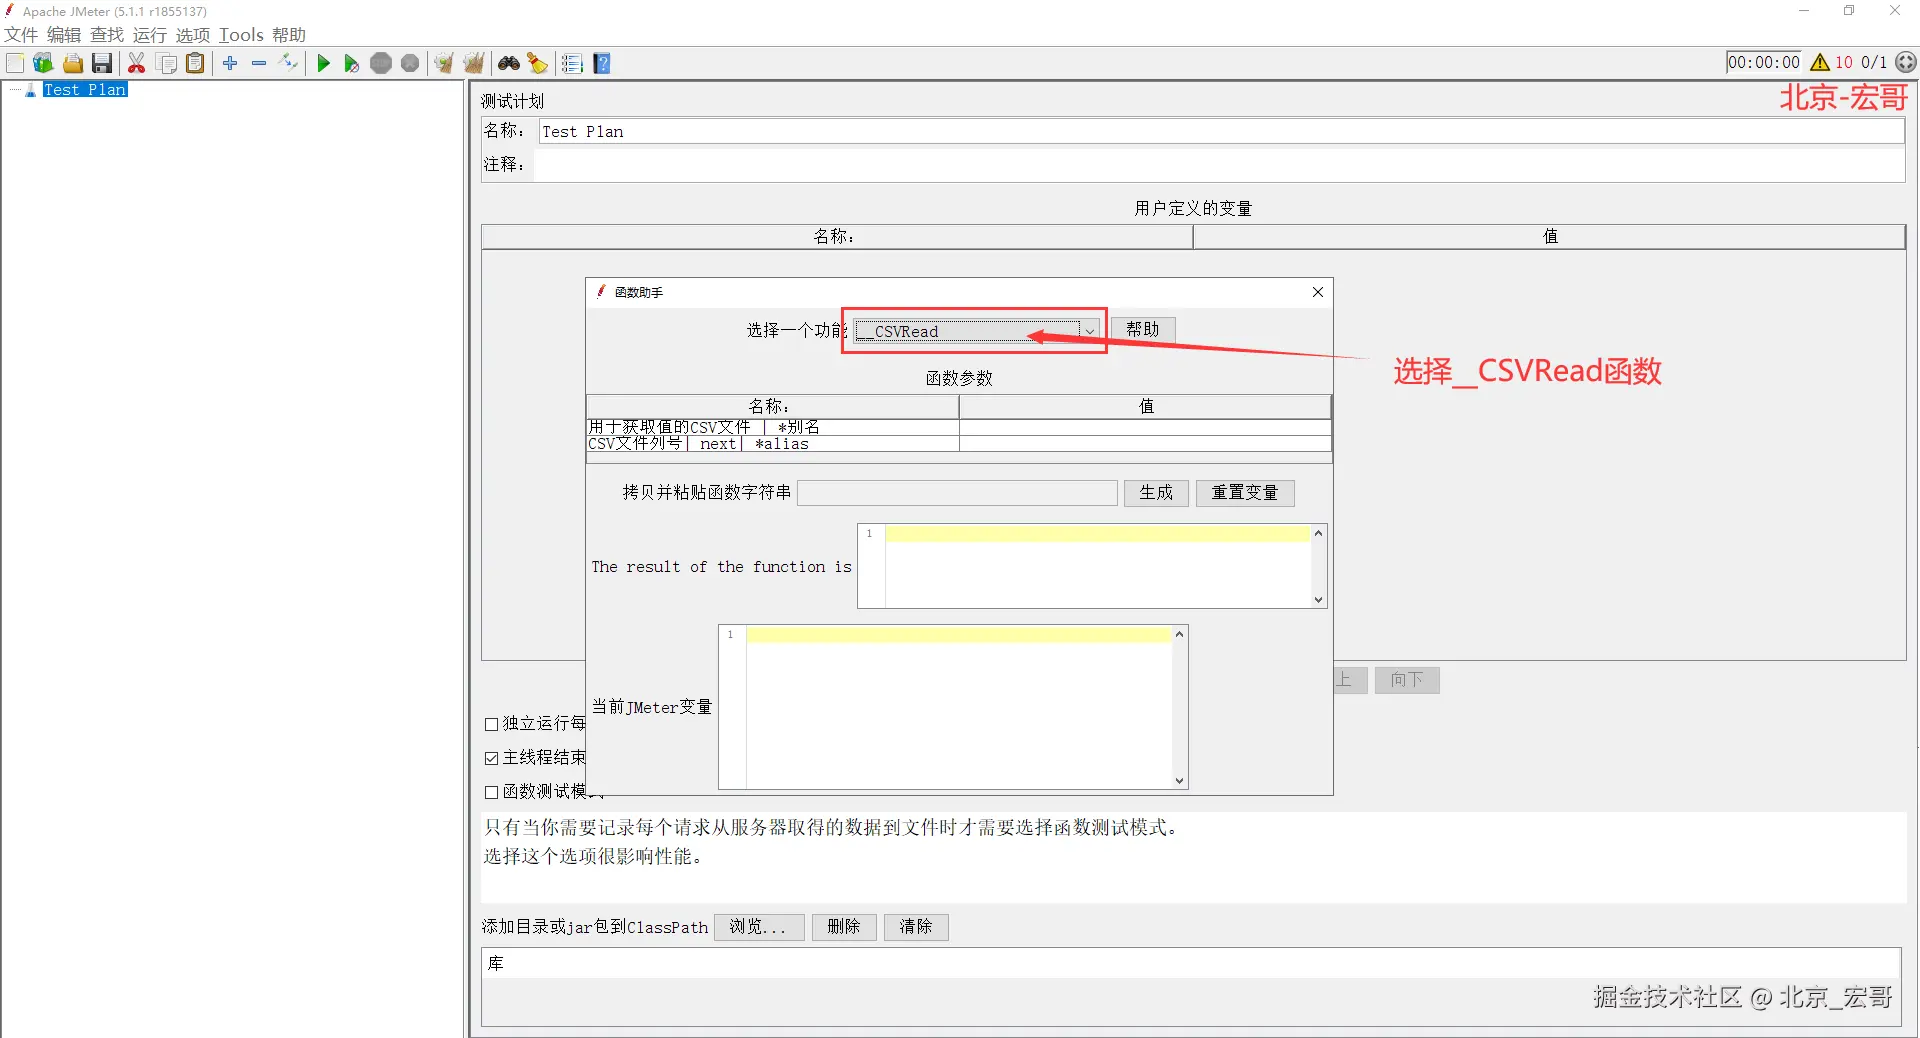The width and height of the screenshot is (1920, 1038).
Task: Start the test with green play icon
Action: click(x=323, y=63)
